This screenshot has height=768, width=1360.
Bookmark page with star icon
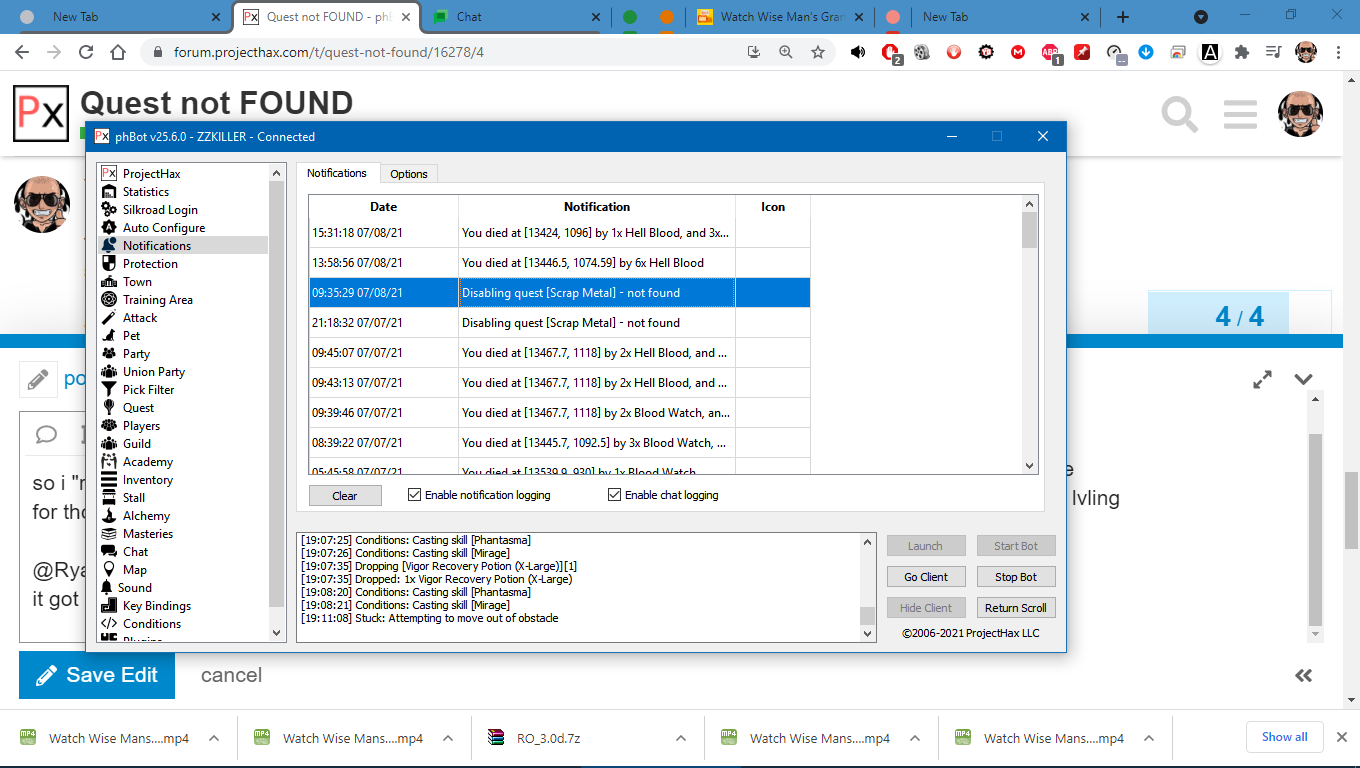(818, 52)
